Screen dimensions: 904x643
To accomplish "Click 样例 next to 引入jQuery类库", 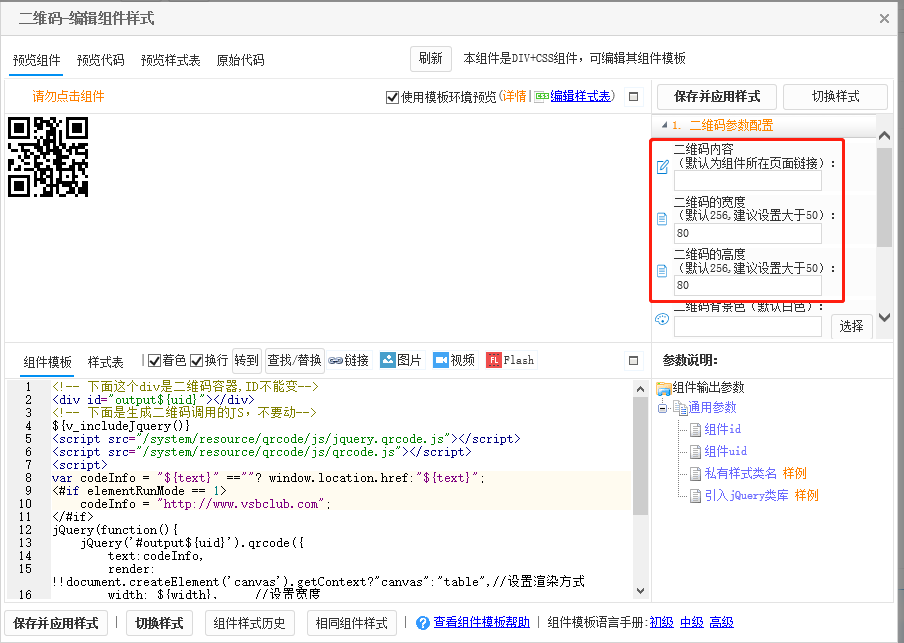I will tap(806, 495).
